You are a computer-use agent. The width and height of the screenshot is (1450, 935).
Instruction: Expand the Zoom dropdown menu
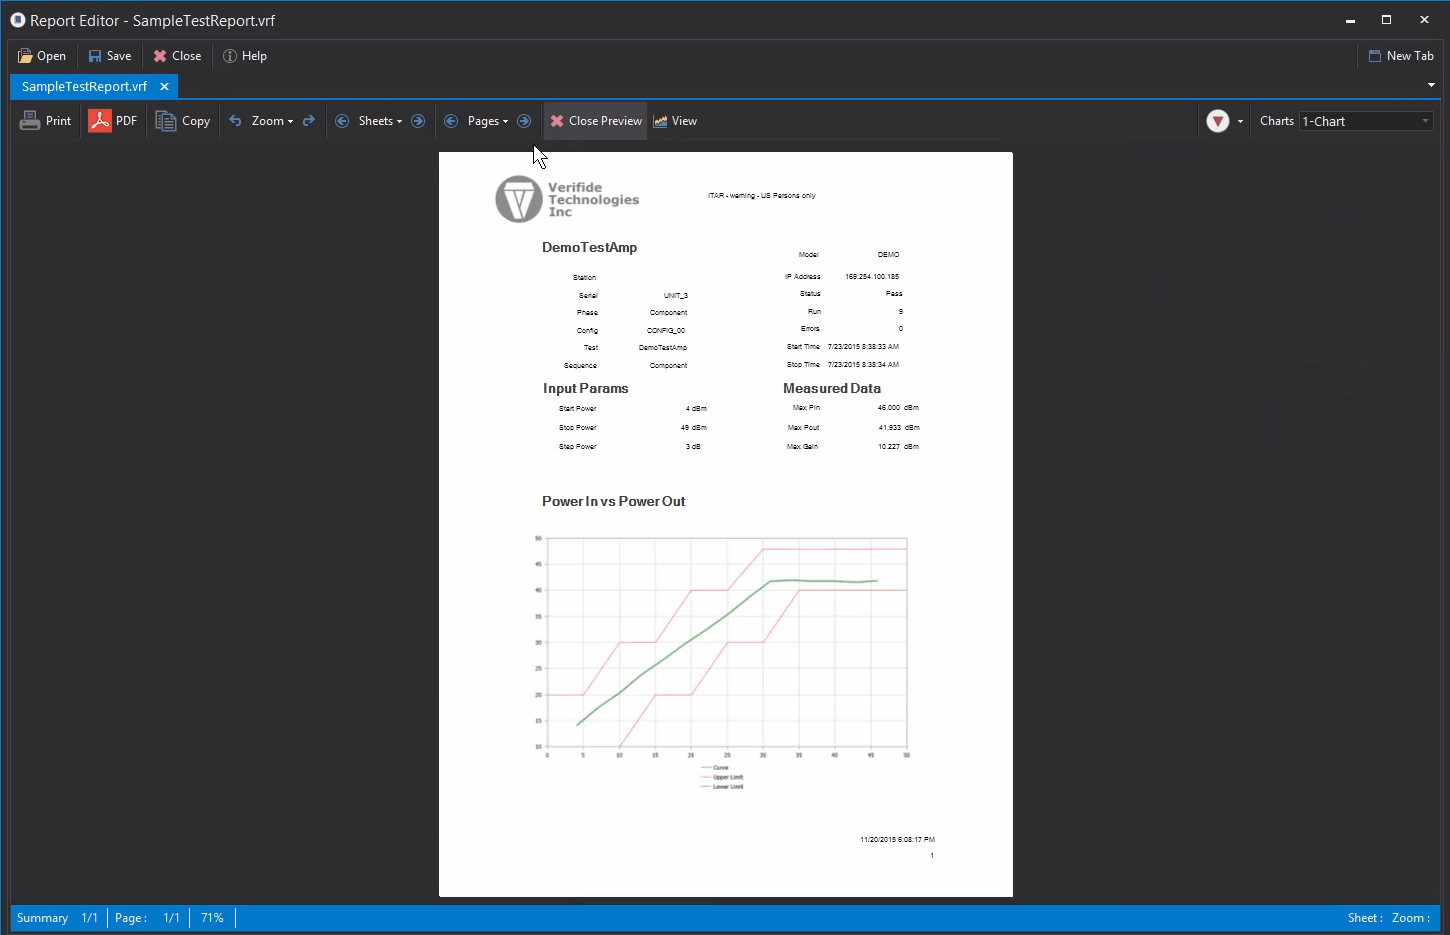click(x=268, y=120)
